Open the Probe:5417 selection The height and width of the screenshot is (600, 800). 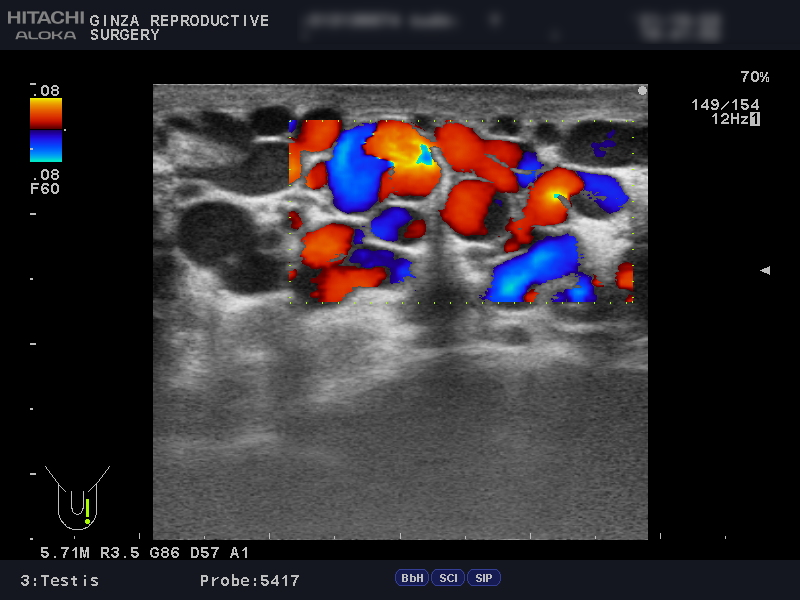click(x=249, y=580)
